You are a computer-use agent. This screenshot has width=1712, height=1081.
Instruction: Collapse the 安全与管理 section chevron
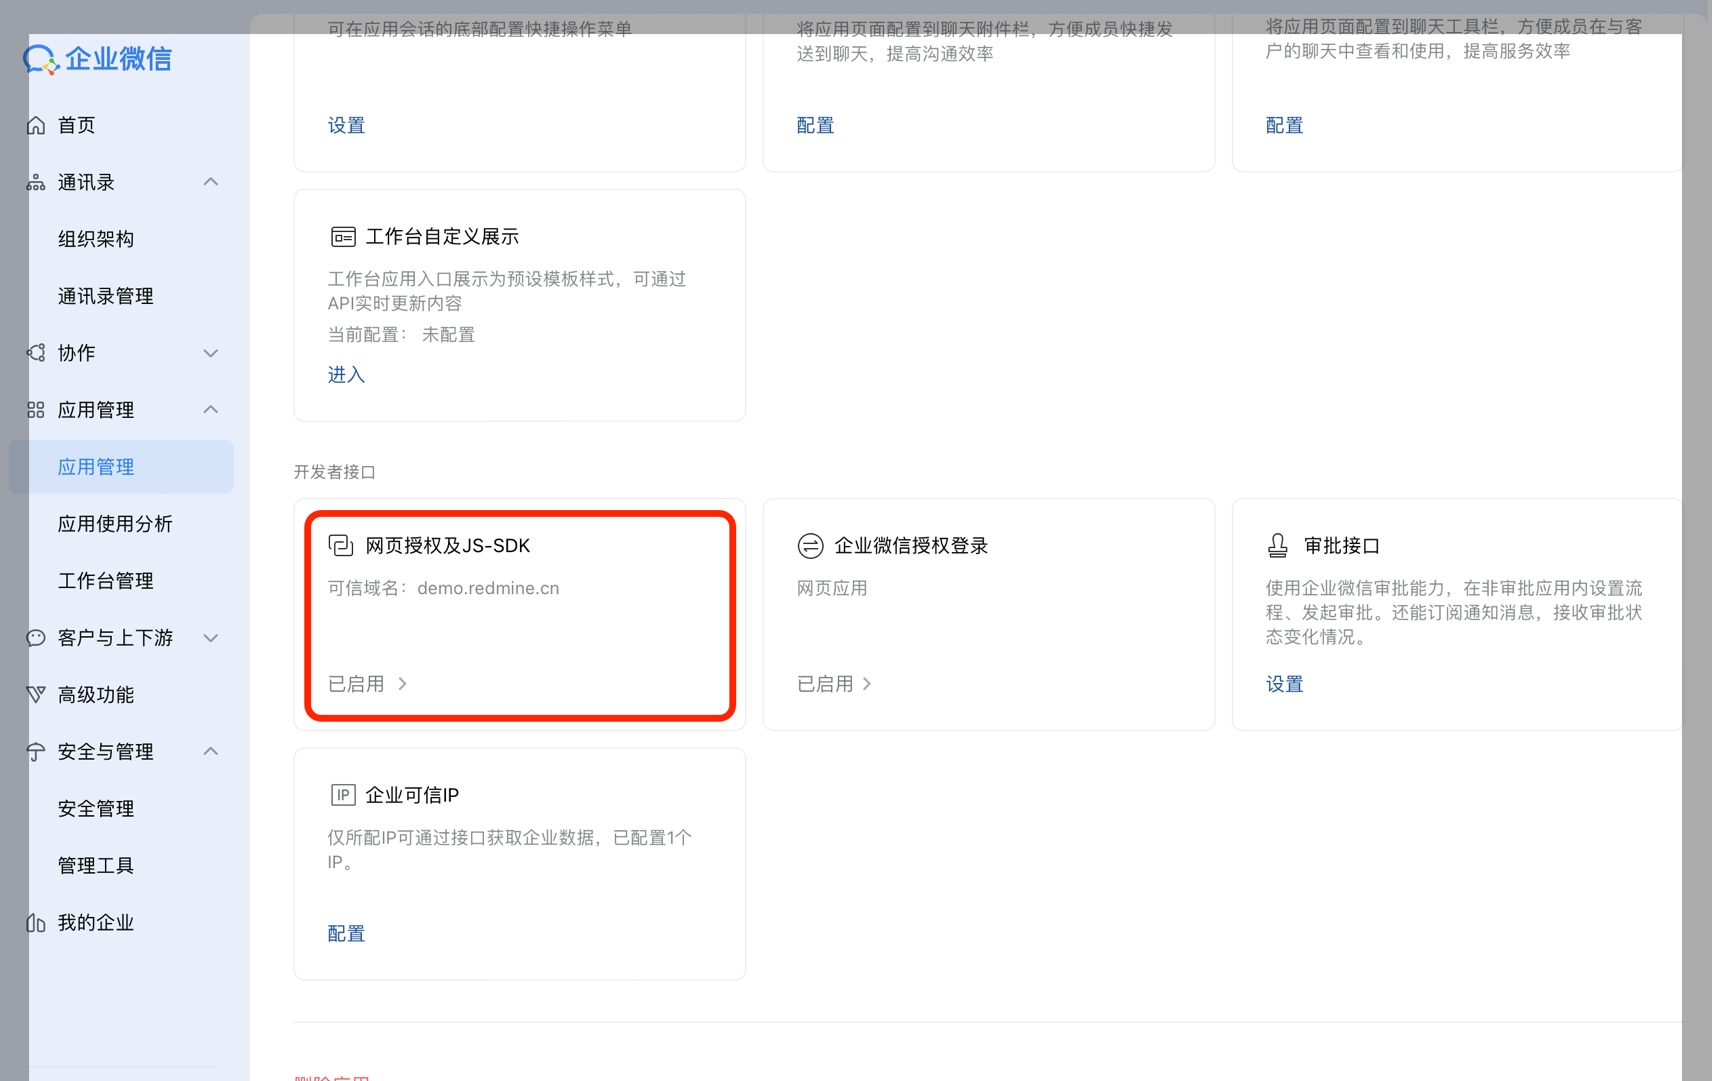pyautogui.click(x=211, y=752)
